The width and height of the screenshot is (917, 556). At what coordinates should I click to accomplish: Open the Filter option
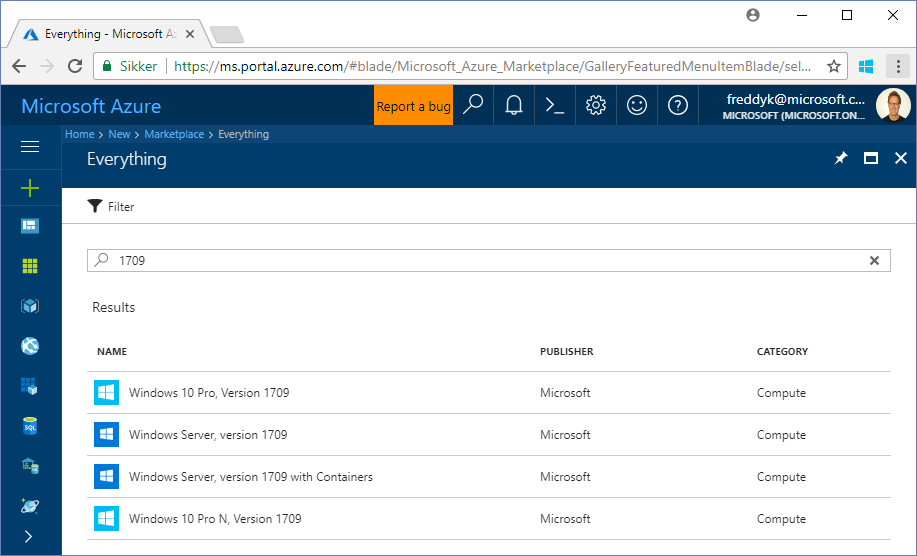111,207
